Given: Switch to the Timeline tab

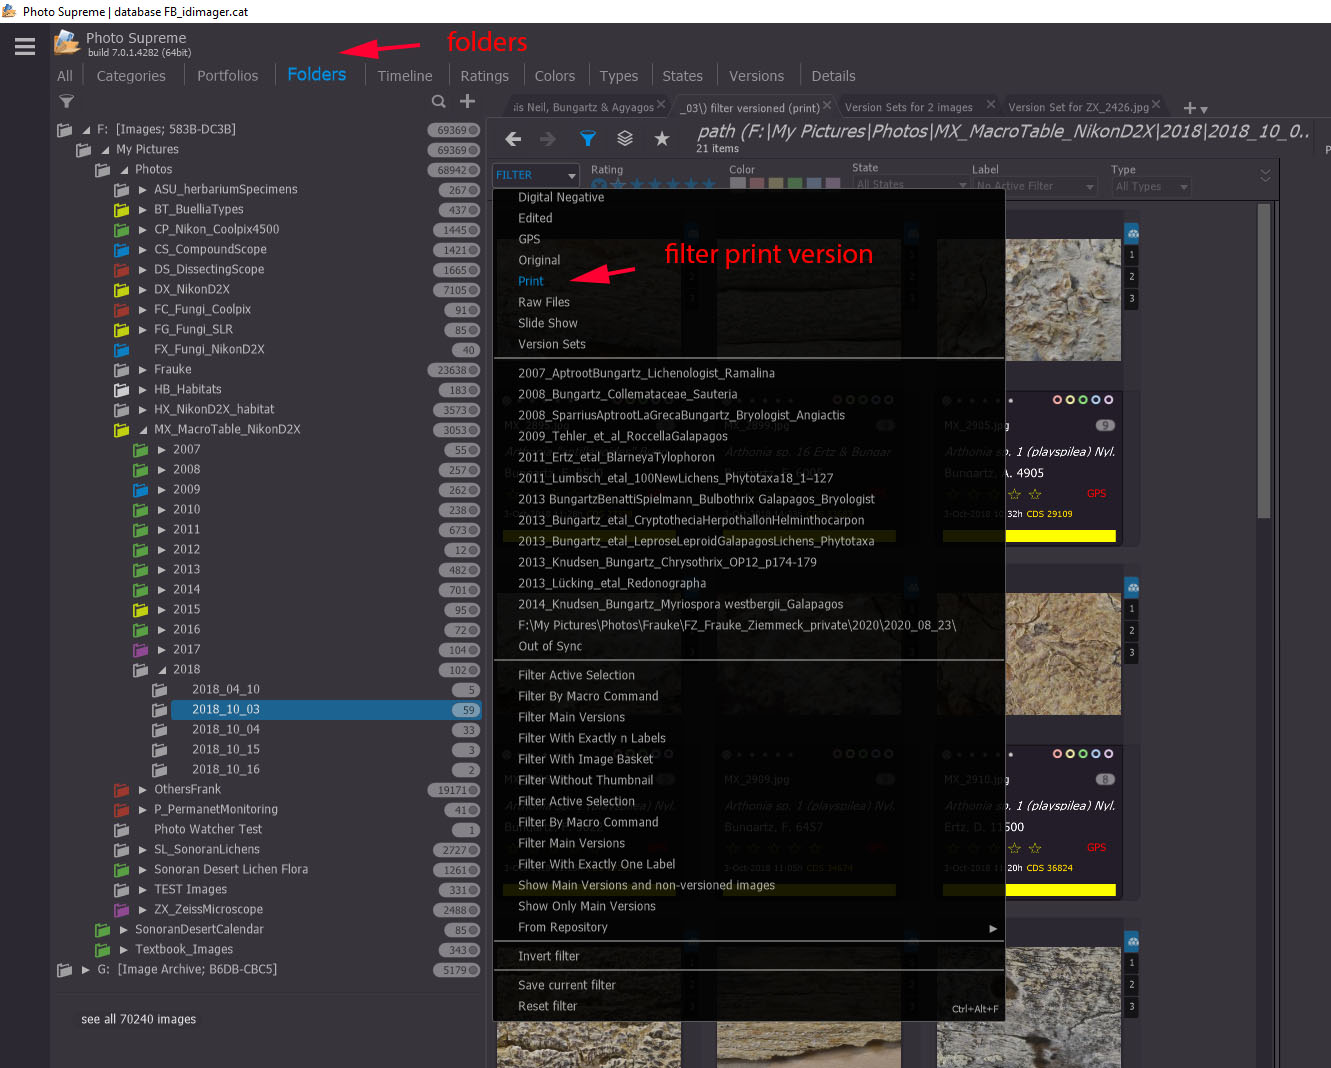Looking at the screenshot, I should [405, 76].
